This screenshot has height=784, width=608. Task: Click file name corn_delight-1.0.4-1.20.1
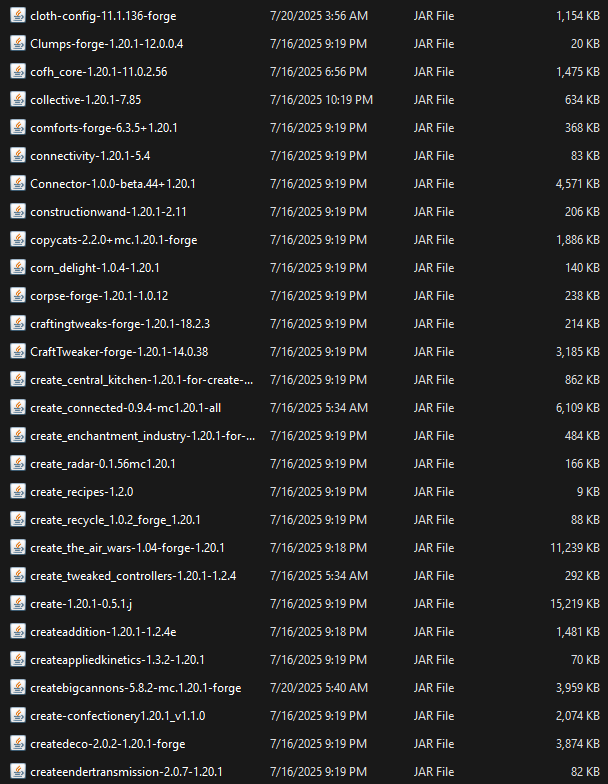(94, 268)
